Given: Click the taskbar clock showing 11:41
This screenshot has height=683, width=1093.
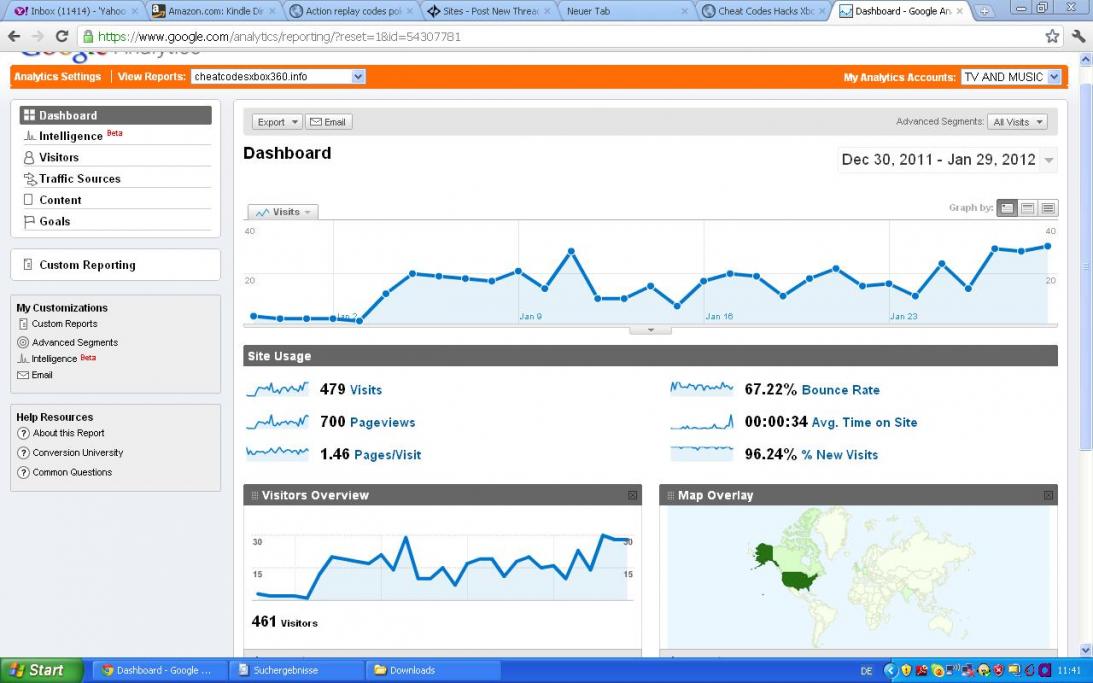Looking at the screenshot, I should pyautogui.click(x=1069, y=671).
